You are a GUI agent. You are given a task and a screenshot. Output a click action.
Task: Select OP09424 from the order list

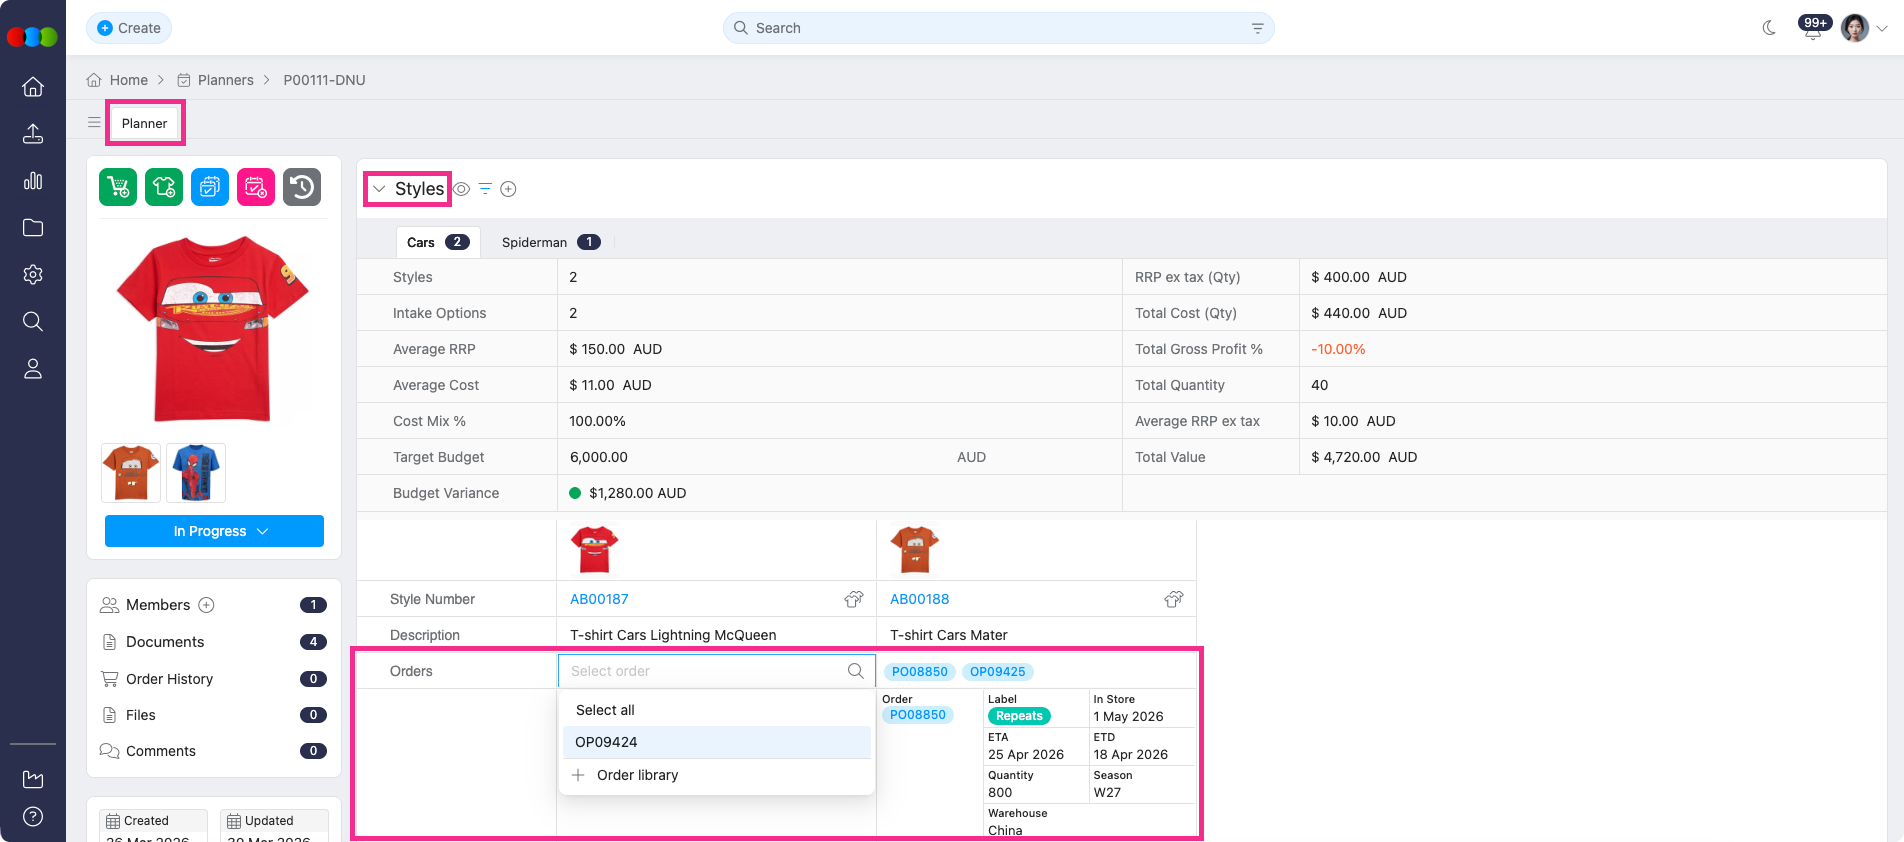tap(606, 742)
